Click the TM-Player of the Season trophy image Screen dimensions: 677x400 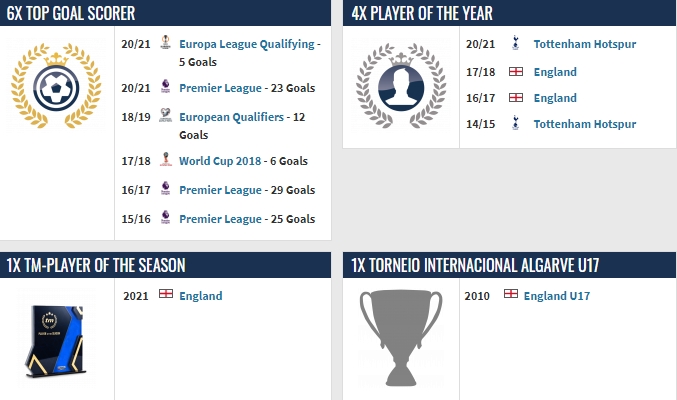point(56,340)
